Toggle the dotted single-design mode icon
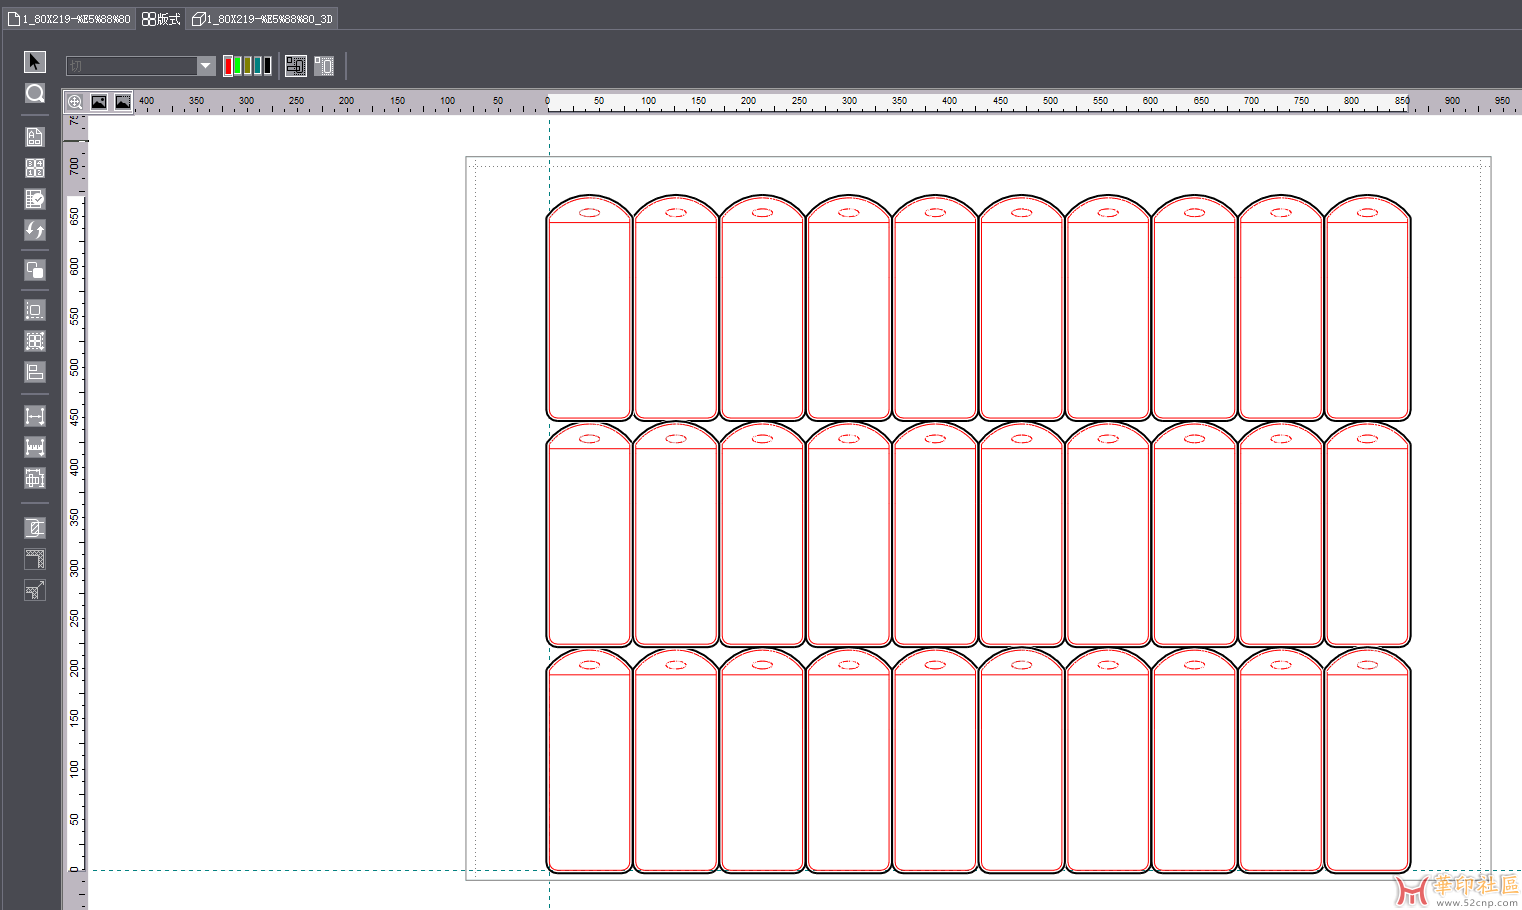The image size is (1522, 910). pyautogui.click(x=324, y=66)
